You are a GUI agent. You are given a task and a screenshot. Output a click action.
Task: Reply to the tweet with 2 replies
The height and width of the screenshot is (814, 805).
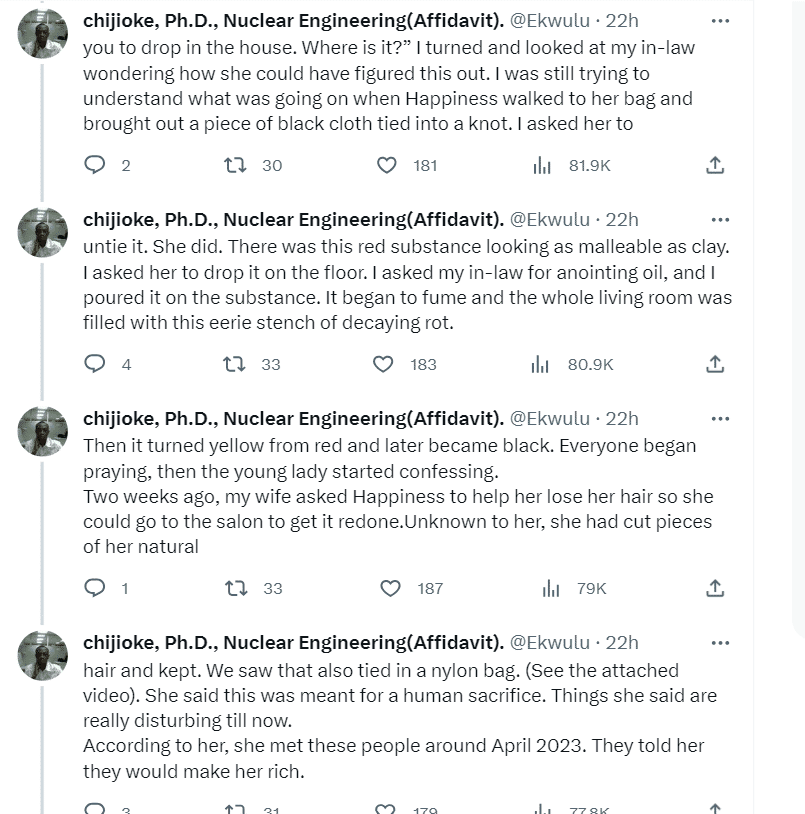click(95, 165)
